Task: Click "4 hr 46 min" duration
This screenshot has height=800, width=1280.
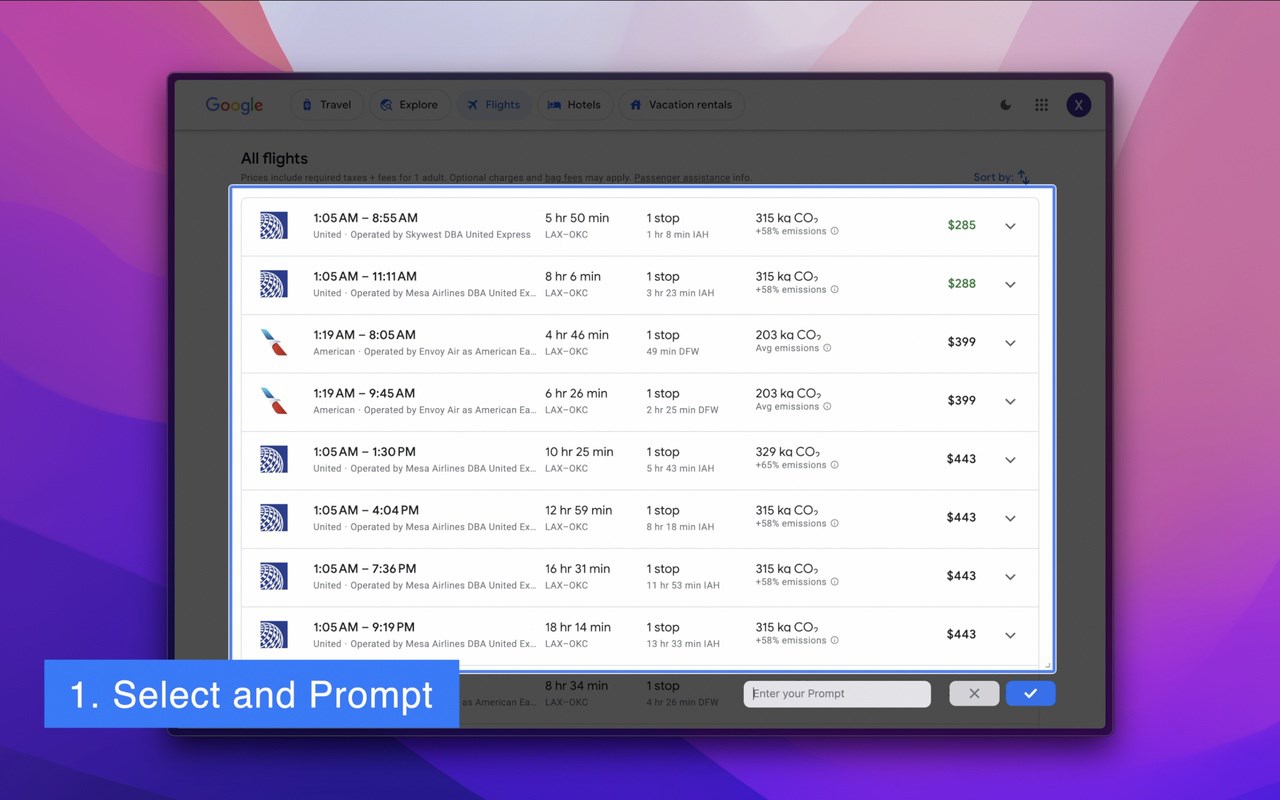Action: (577, 335)
